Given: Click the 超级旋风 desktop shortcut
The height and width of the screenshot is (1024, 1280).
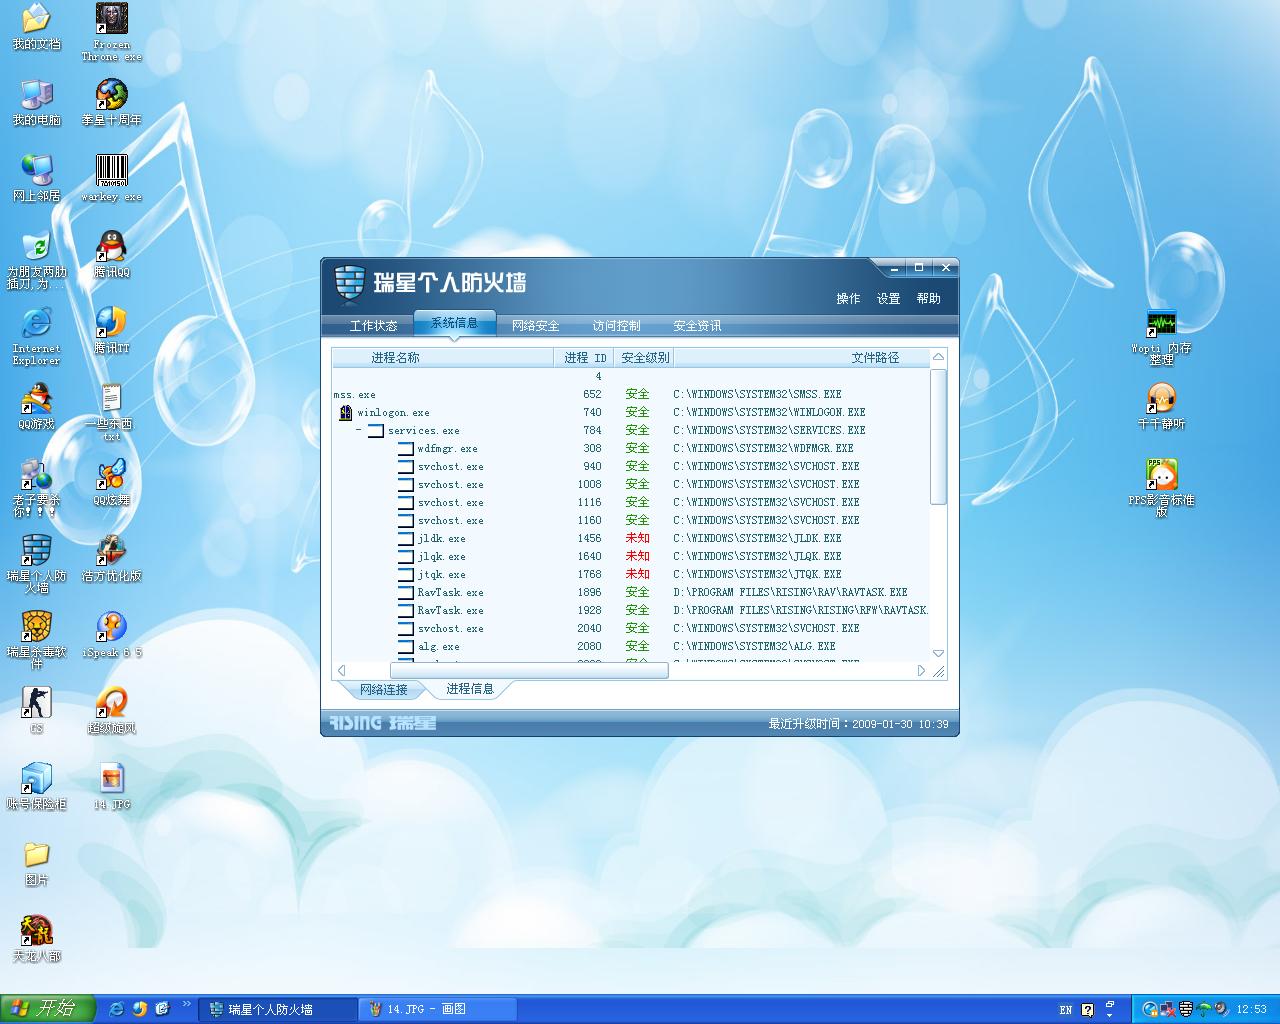Looking at the screenshot, I should (111, 711).
